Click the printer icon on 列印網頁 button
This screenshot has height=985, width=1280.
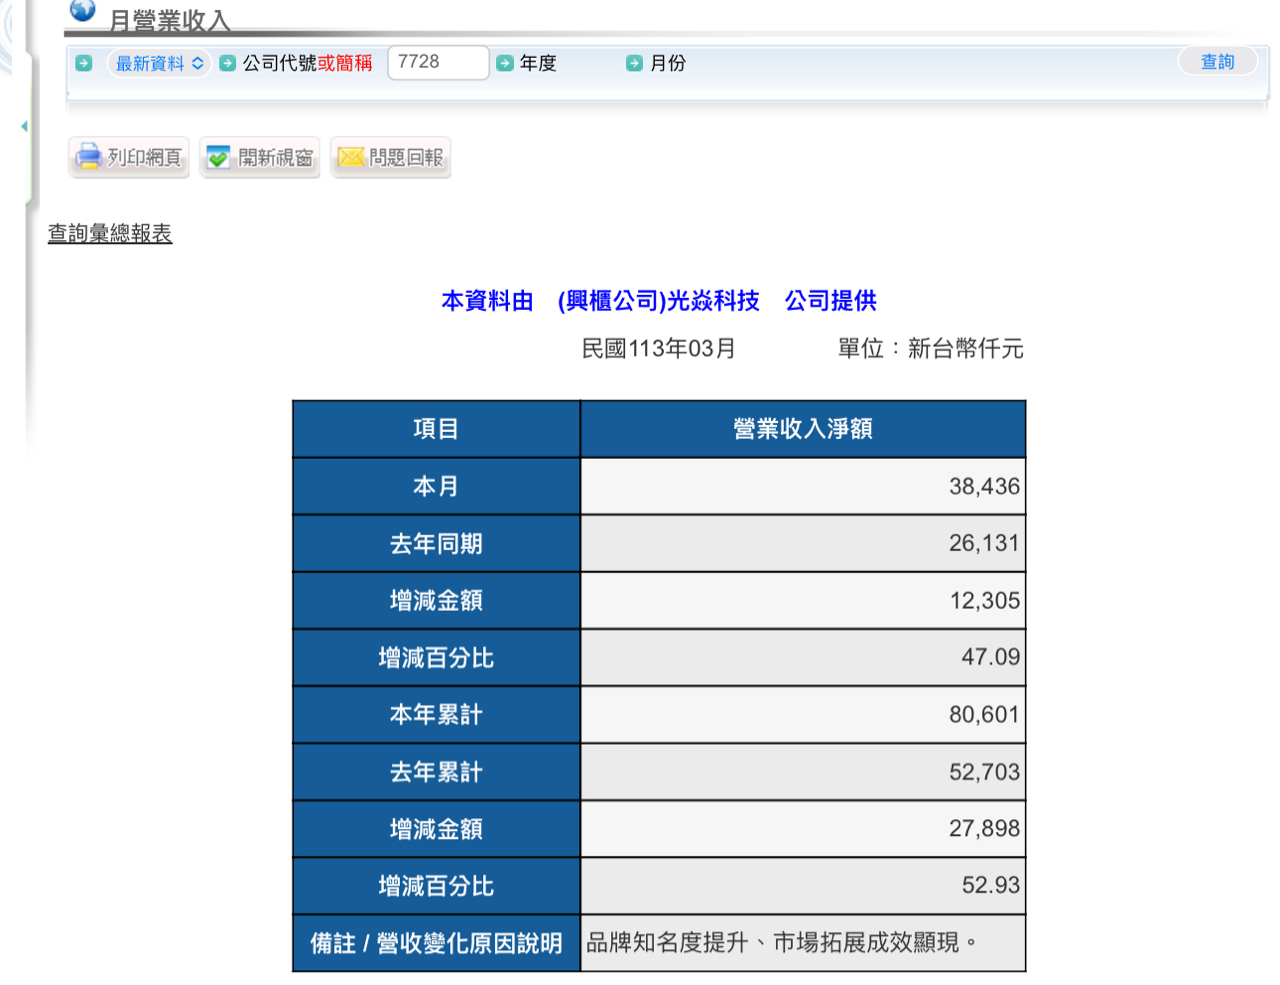click(88, 156)
